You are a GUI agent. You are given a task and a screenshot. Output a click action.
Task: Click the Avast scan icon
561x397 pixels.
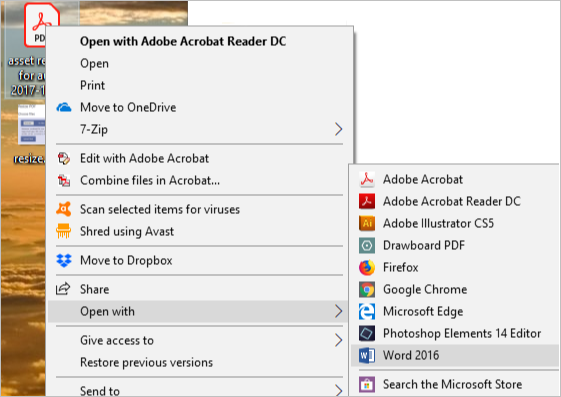click(64, 209)
